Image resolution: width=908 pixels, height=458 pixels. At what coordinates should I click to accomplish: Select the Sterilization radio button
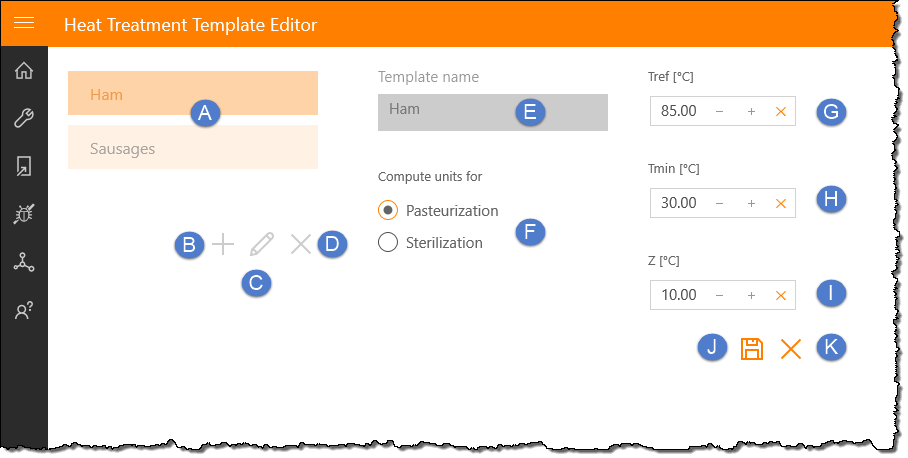(x=388, y=242)
